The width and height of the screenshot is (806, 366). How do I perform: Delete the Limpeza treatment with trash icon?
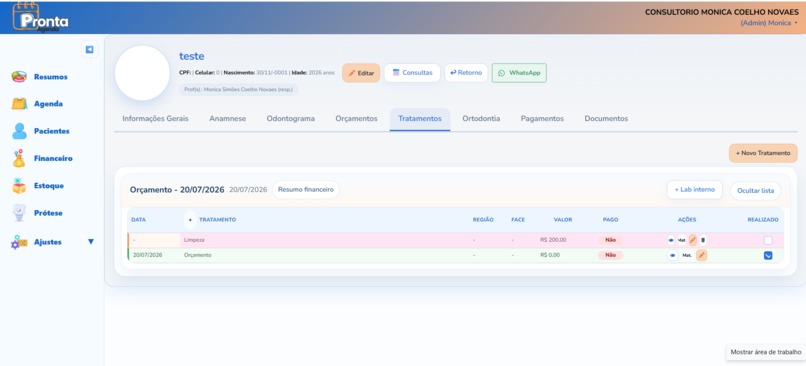tap(703, 240)
